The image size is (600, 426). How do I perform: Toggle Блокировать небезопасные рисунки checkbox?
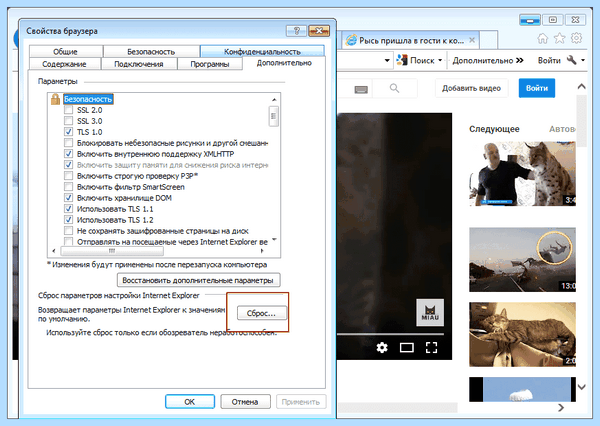(68, 143)
